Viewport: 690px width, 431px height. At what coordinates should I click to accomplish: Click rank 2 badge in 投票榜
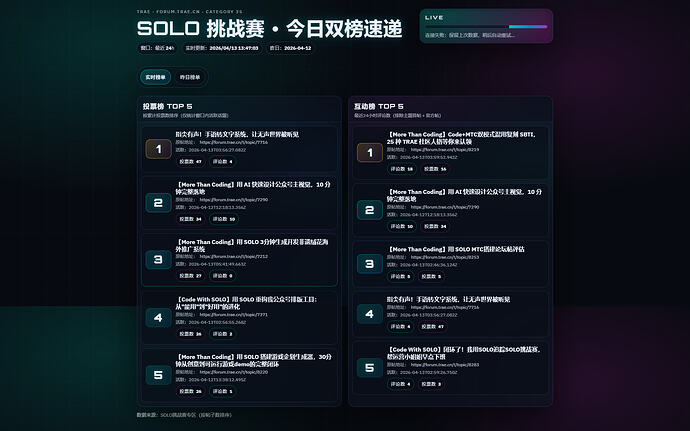158,203
